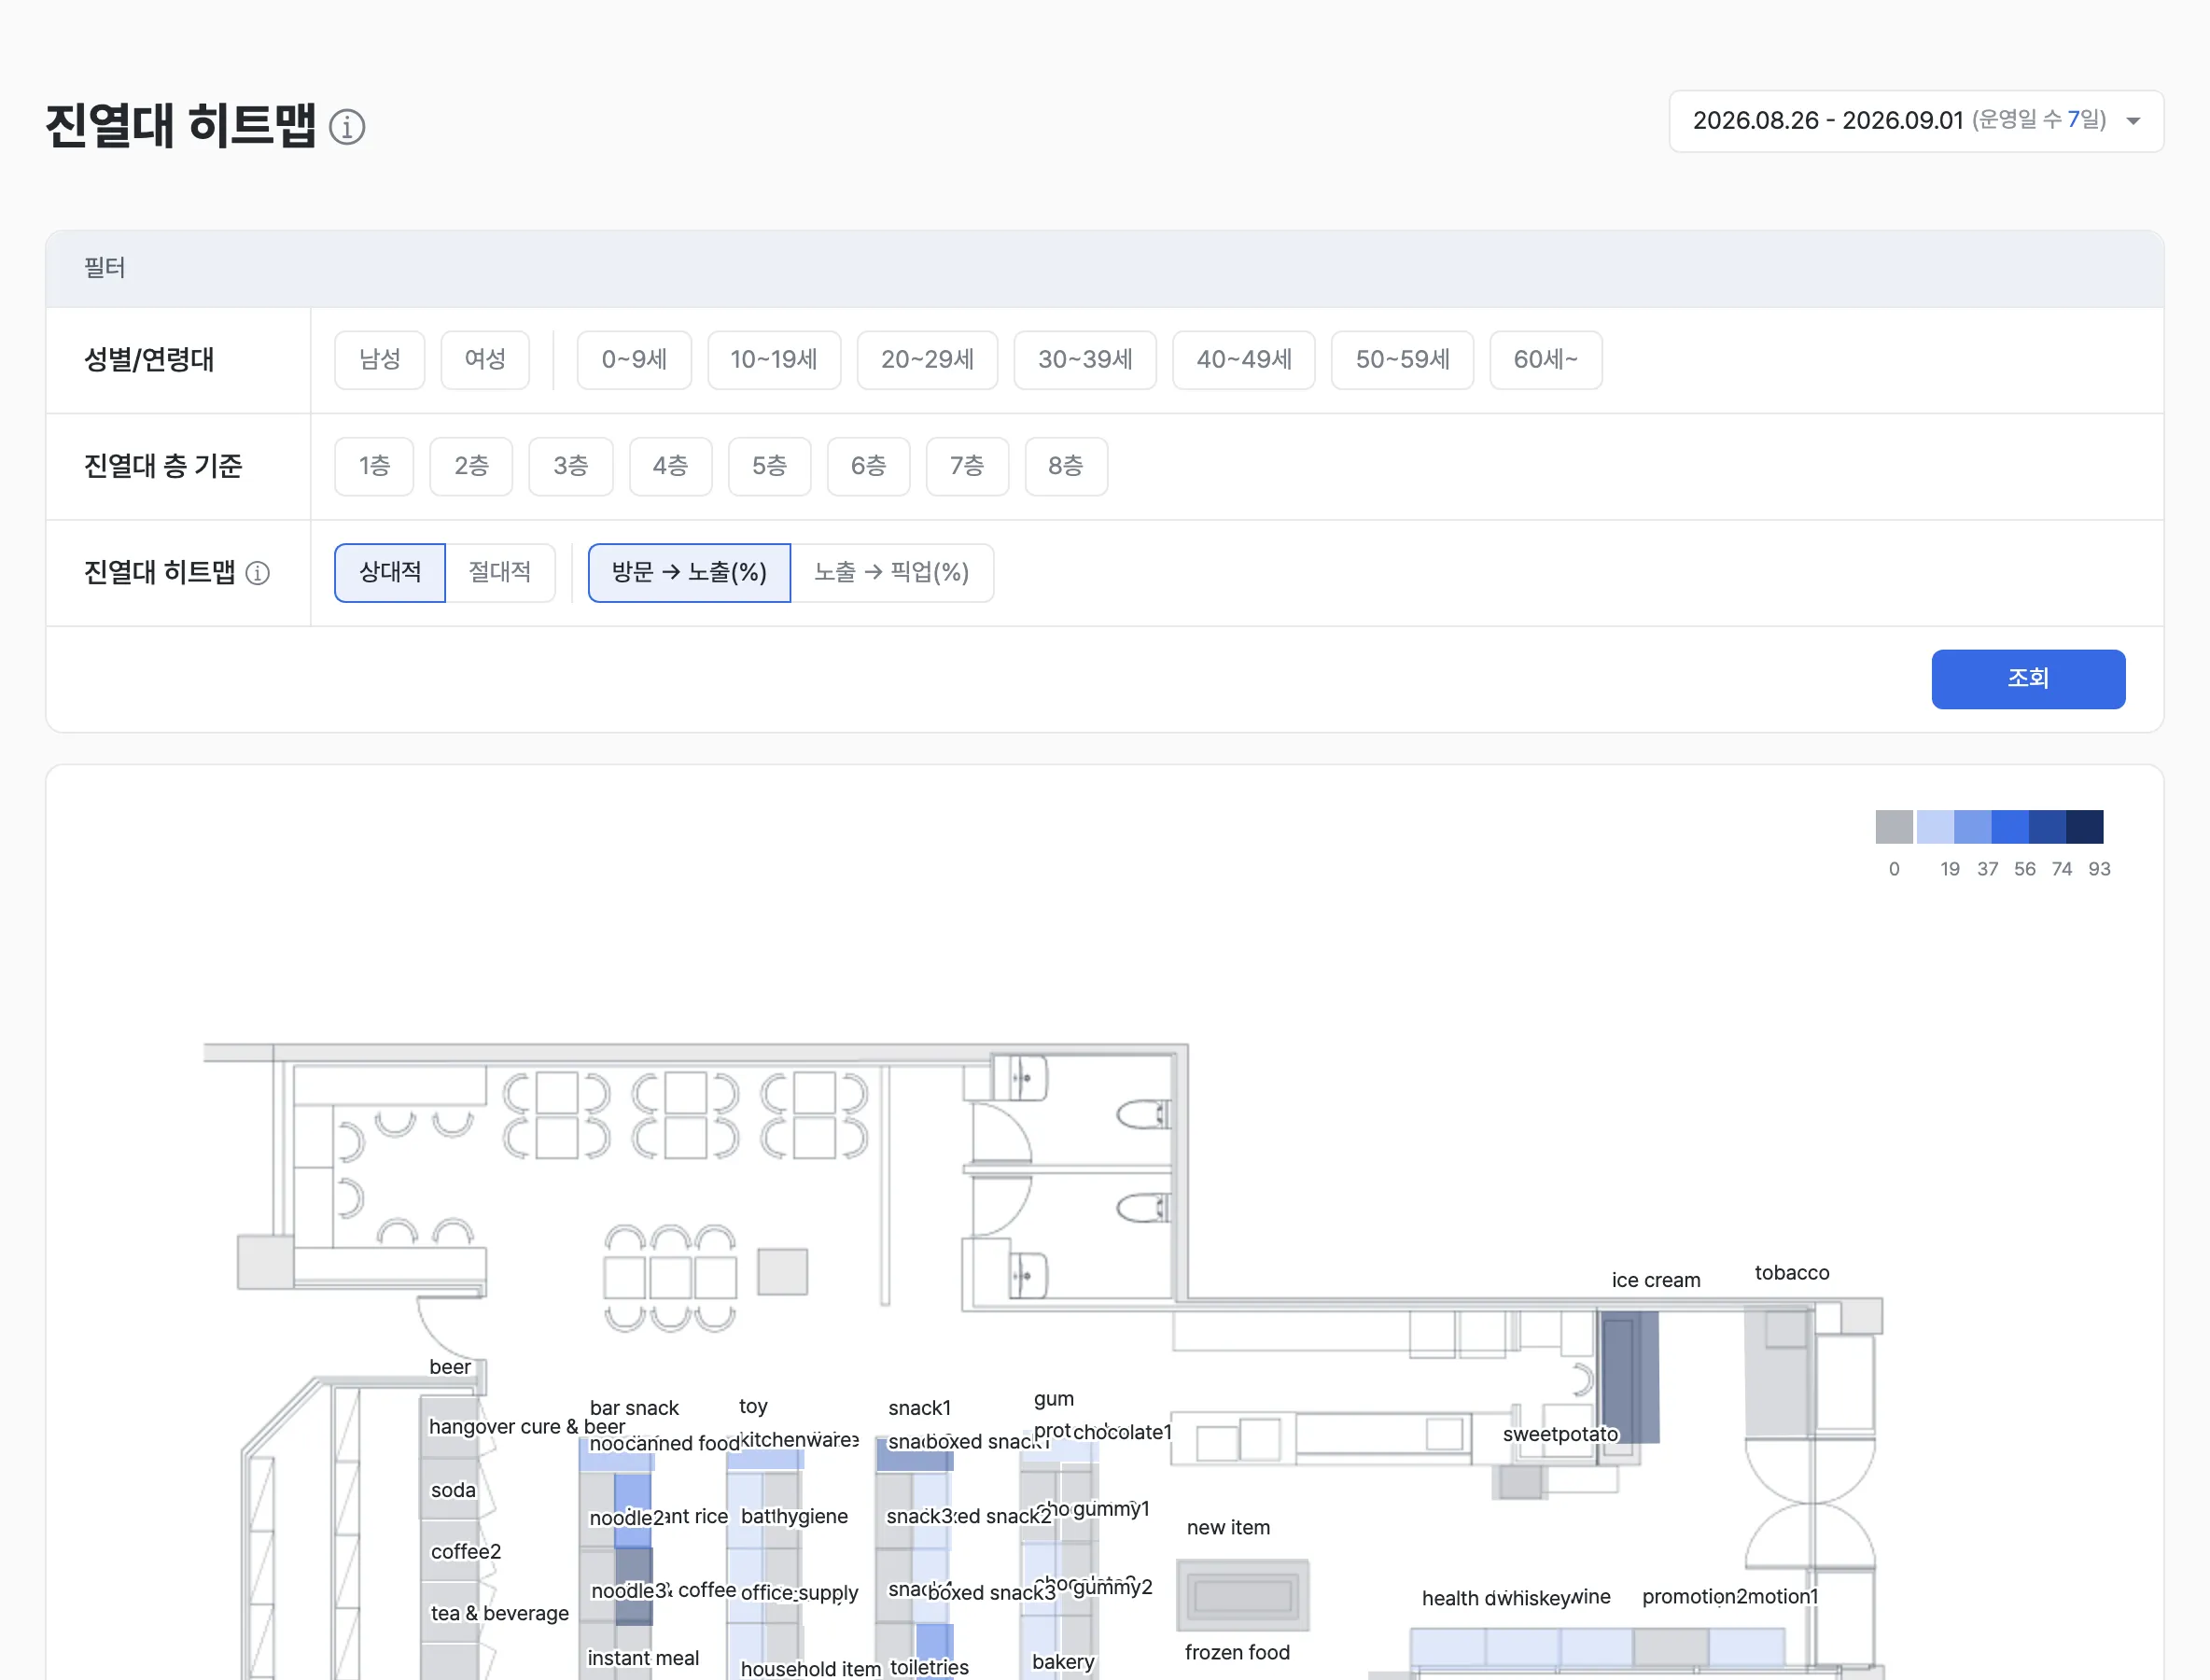Click the gray legend swatch for 0
Screen dimensions: 2210x1680
1894,827
